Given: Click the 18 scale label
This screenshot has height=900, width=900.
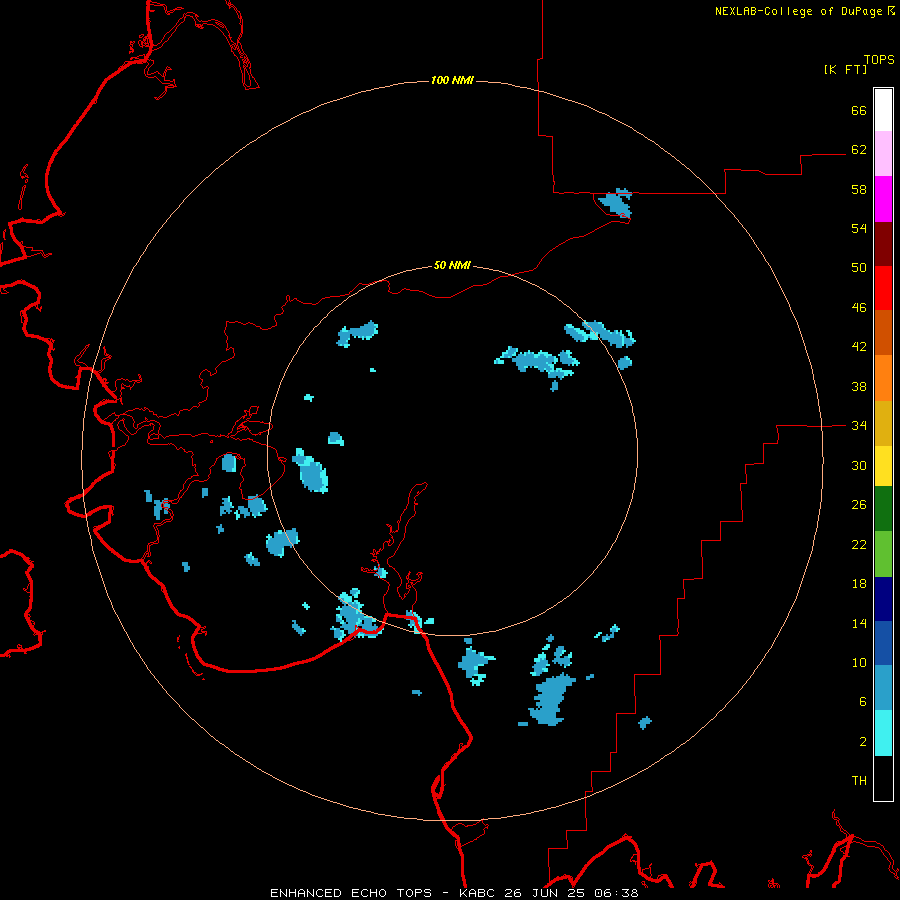Looking at the screenshot, I should [859, 584].
